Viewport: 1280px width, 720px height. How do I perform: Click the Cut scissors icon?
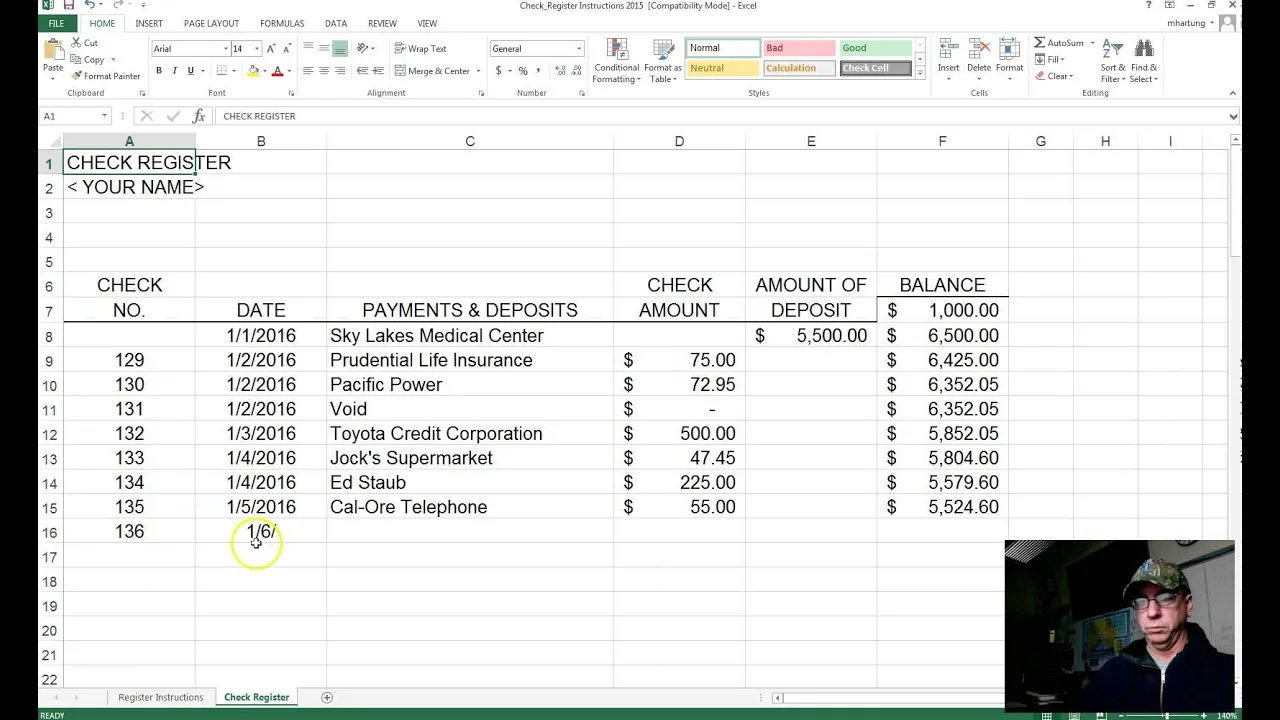(77, 43)
